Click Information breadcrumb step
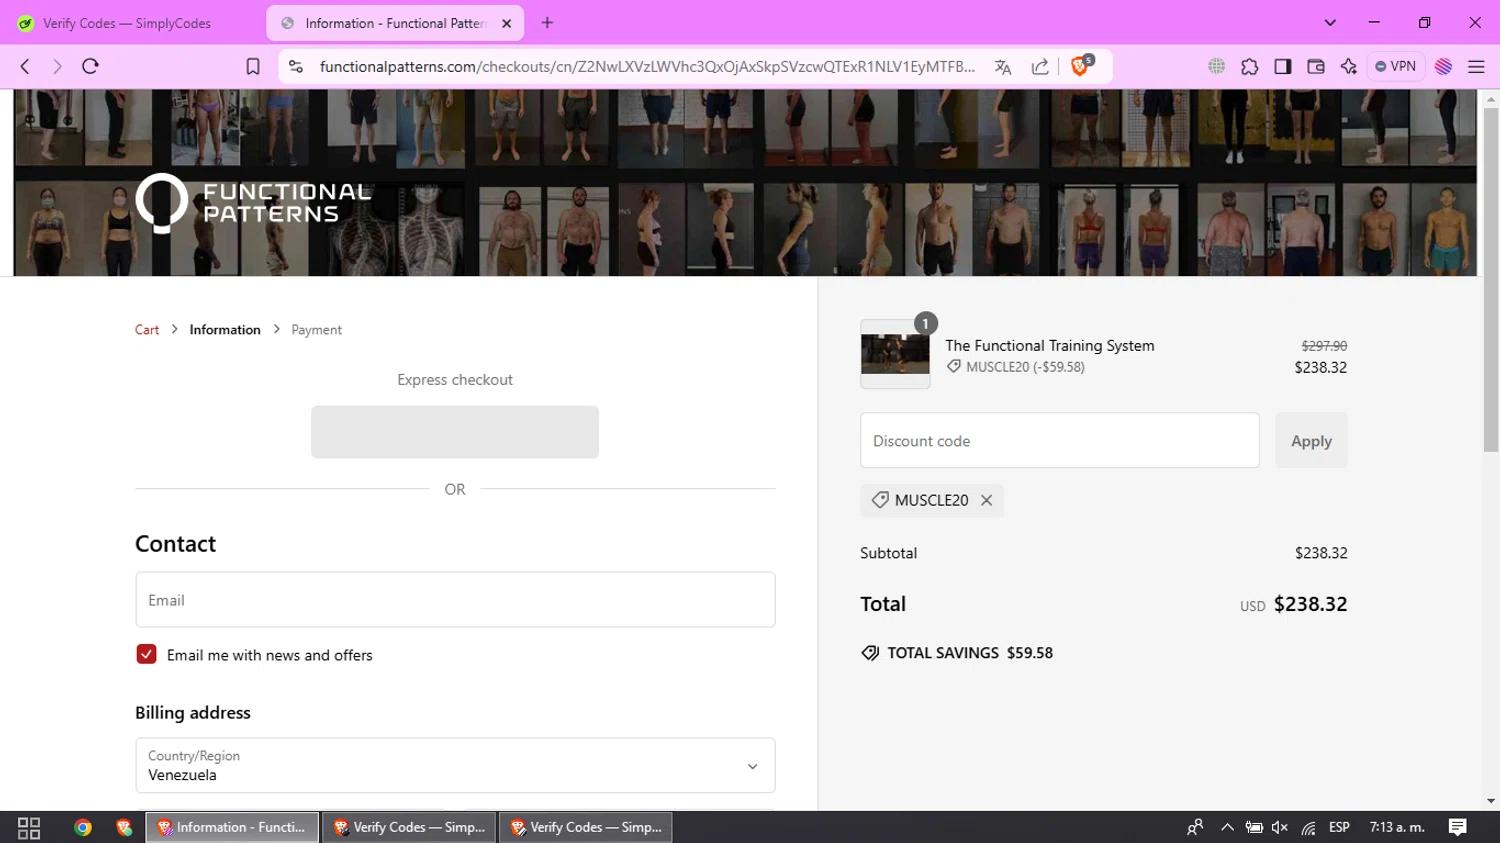Screen dimensions: 1500x843 click(x=225, y=330)
